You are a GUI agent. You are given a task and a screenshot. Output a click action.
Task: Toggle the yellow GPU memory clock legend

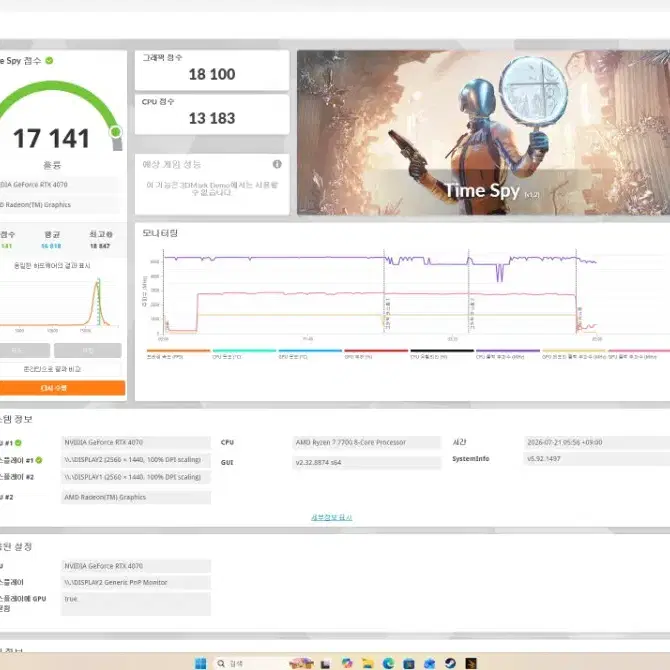pos(574,354)
